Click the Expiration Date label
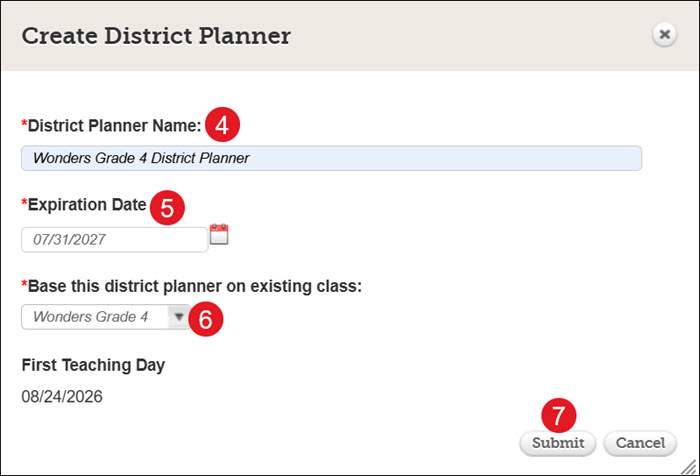700x476 pixels. pyautogui.click(x=84, y=205)
